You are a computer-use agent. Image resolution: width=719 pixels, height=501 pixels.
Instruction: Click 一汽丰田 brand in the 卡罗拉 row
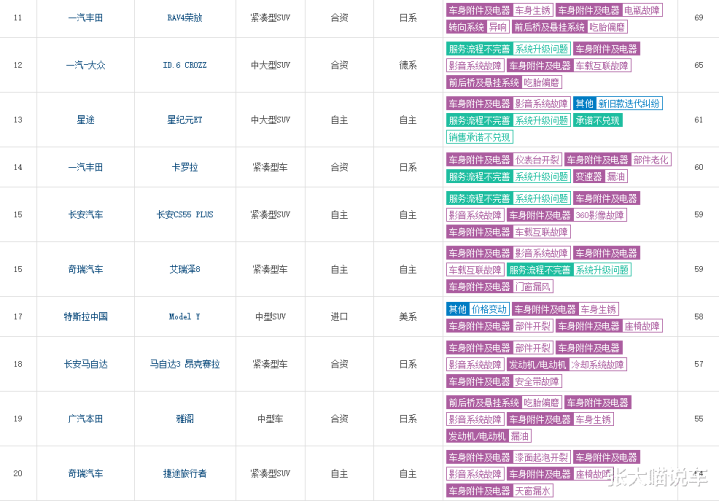[85, 167]
